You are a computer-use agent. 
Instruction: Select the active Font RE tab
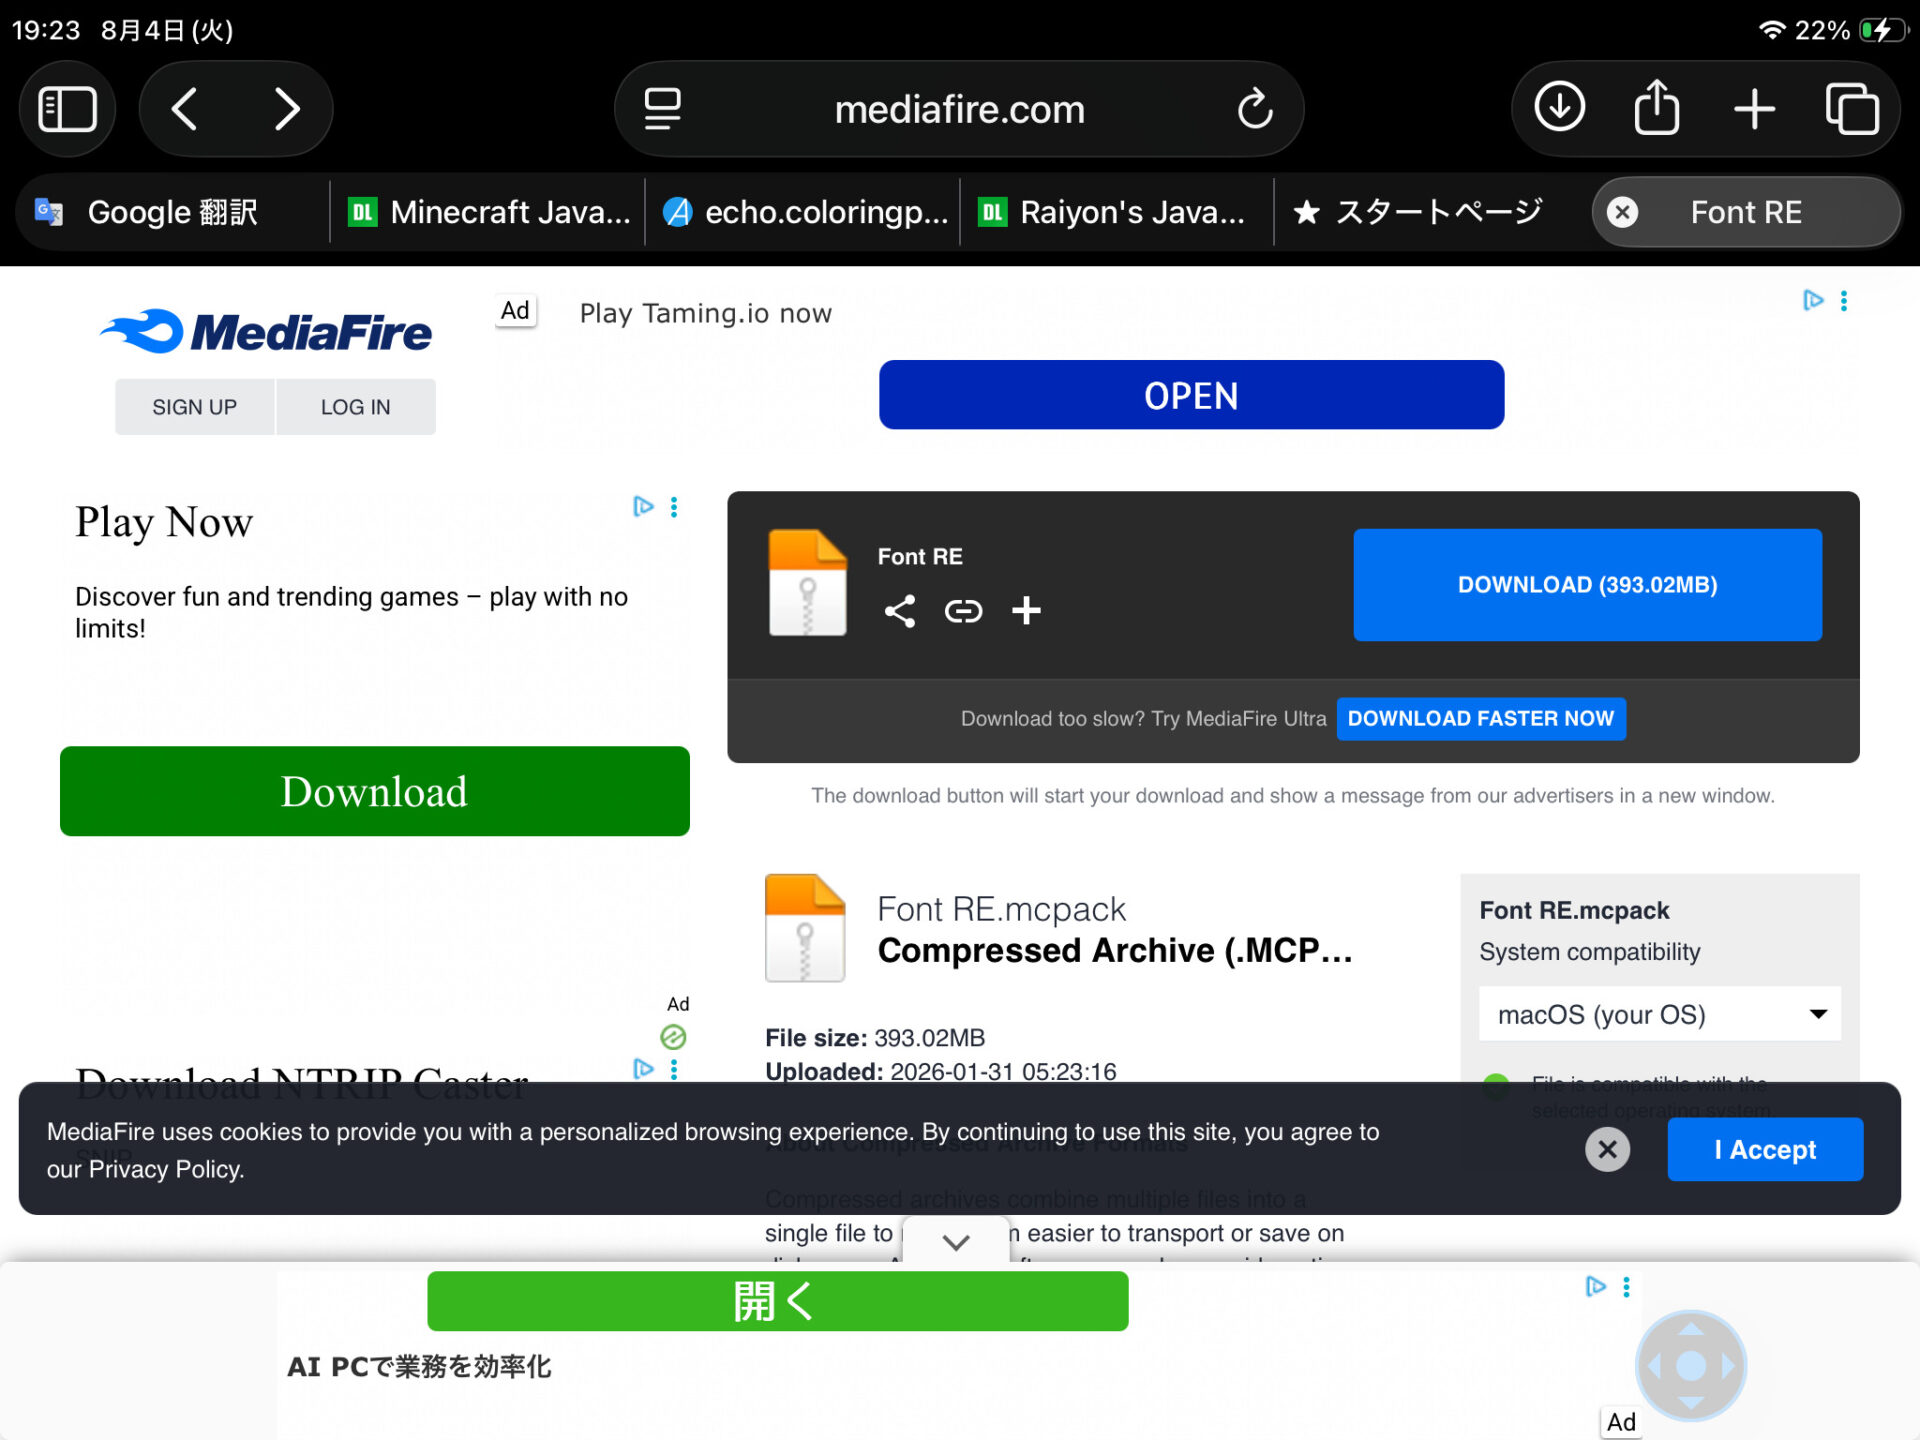[x=1746, y=212]
